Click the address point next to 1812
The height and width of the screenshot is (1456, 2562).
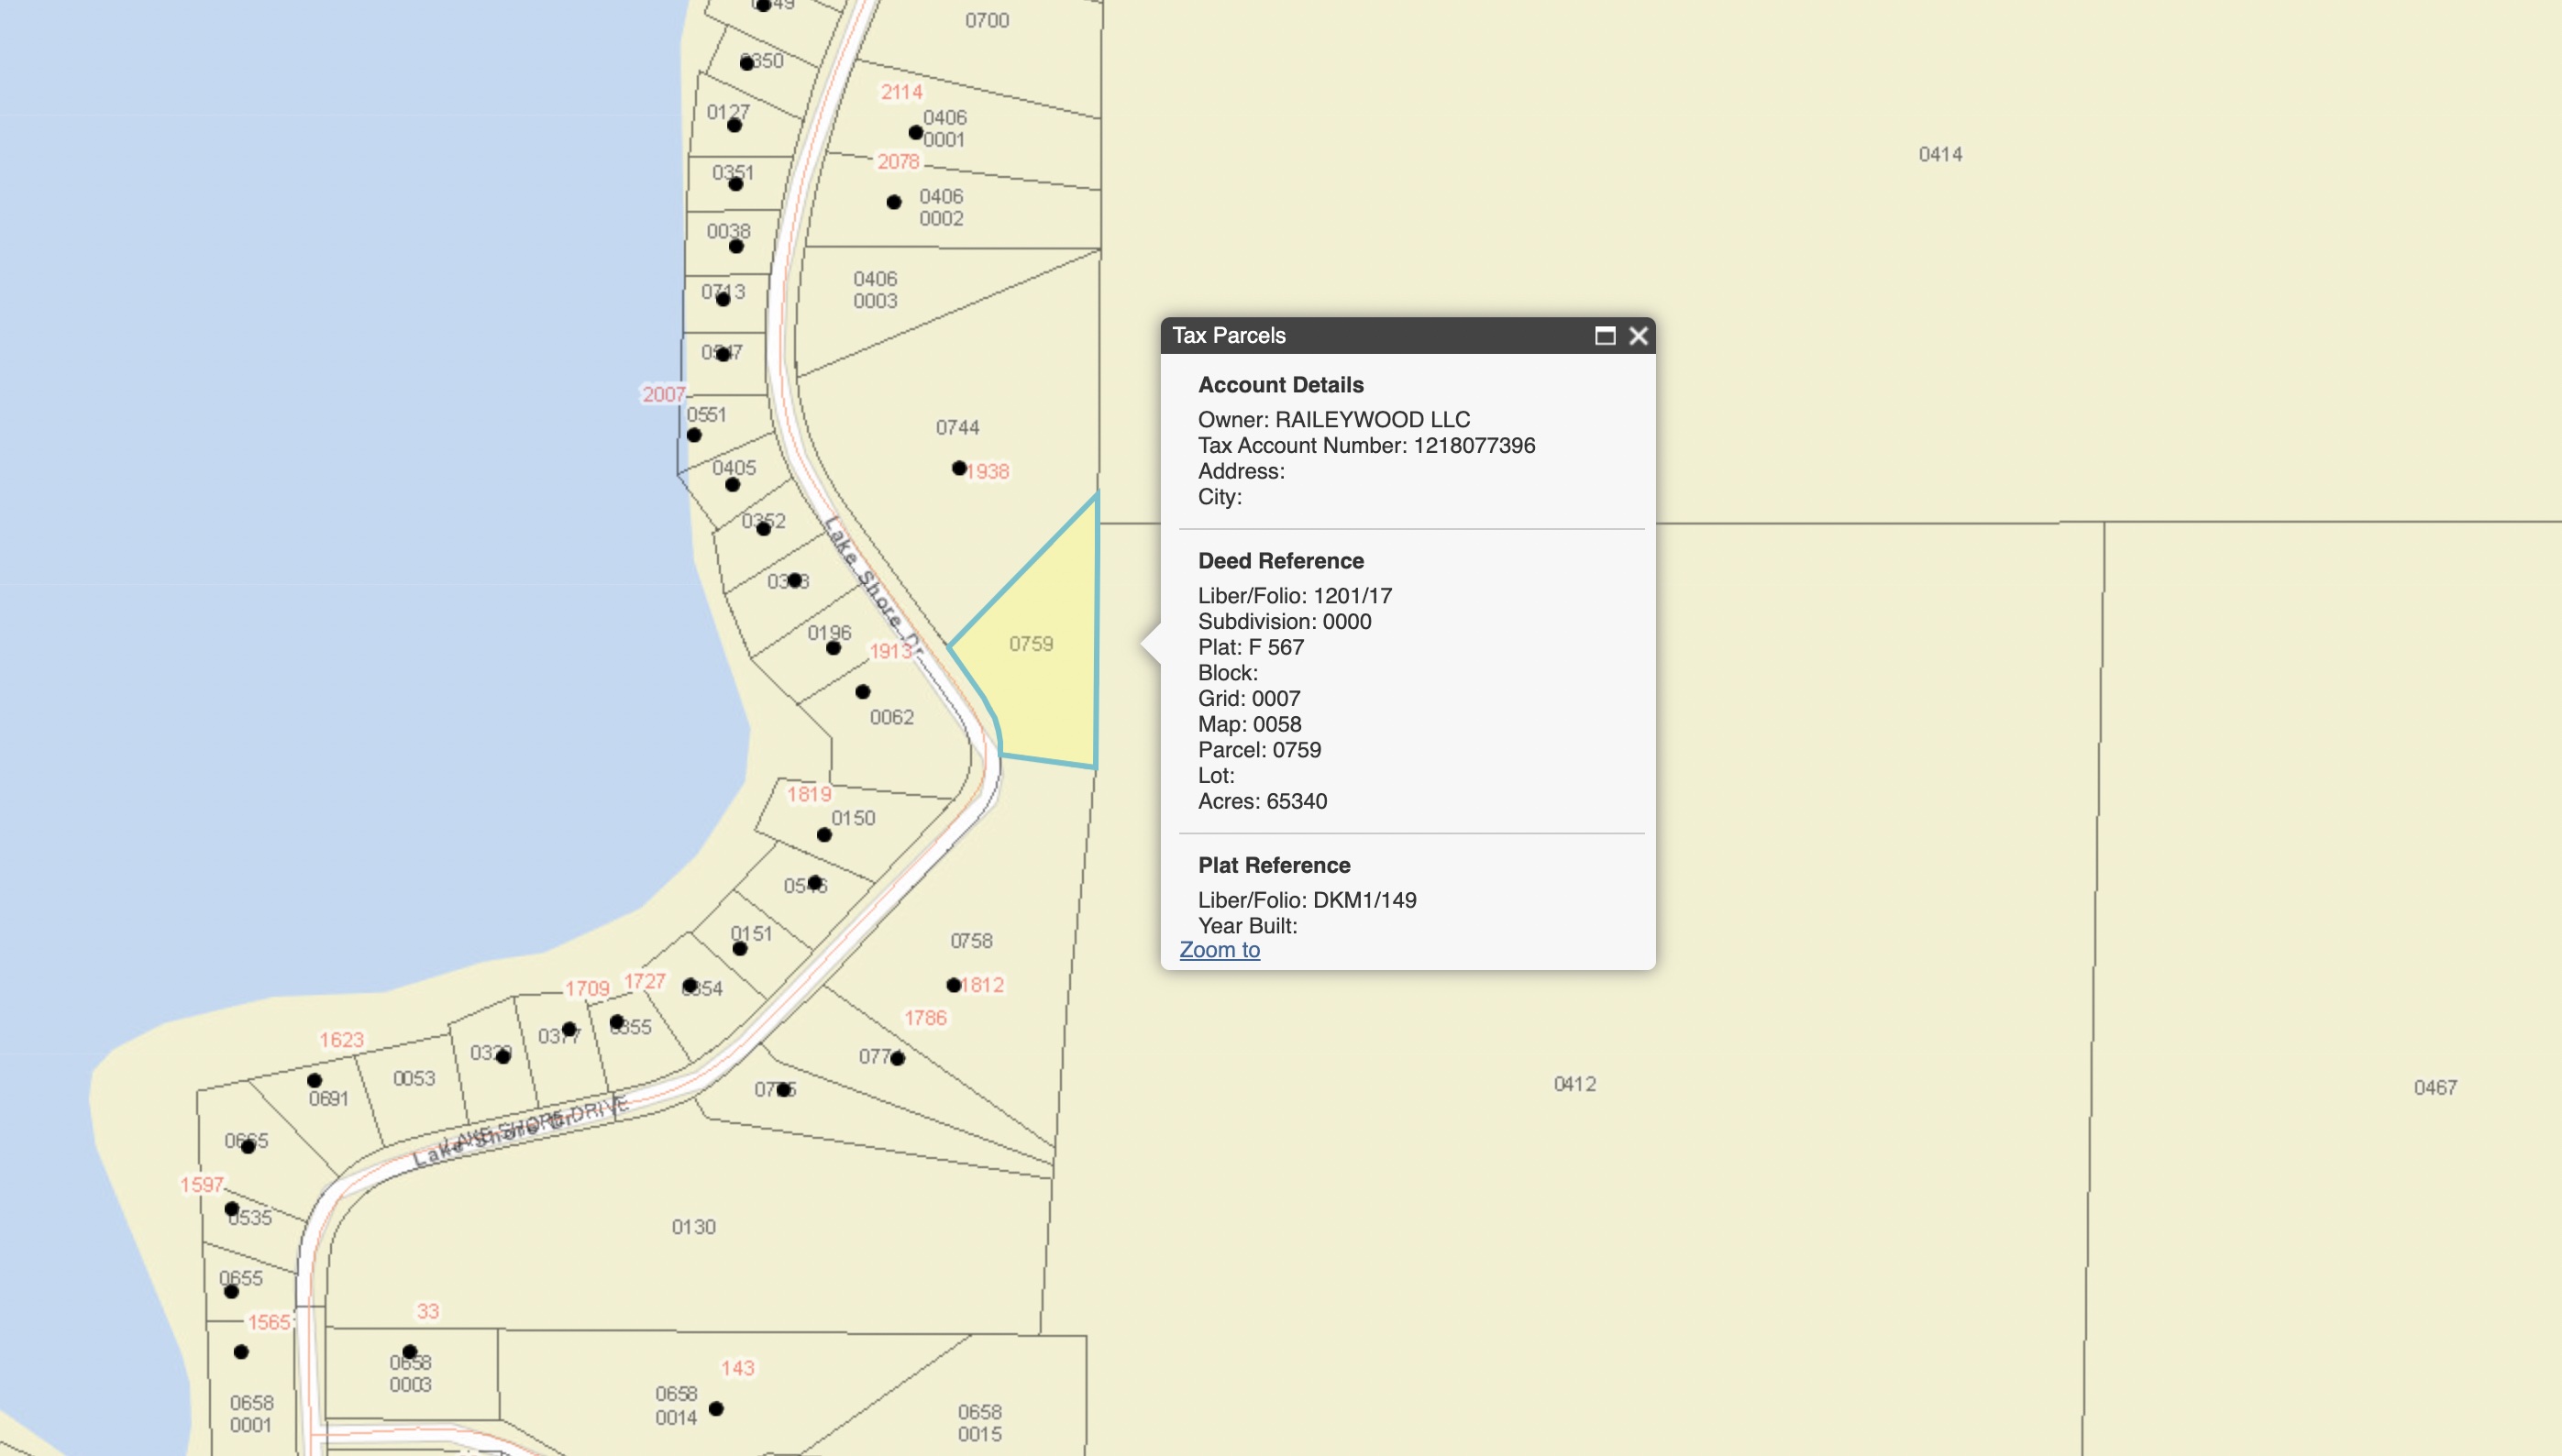coord(954,985)
